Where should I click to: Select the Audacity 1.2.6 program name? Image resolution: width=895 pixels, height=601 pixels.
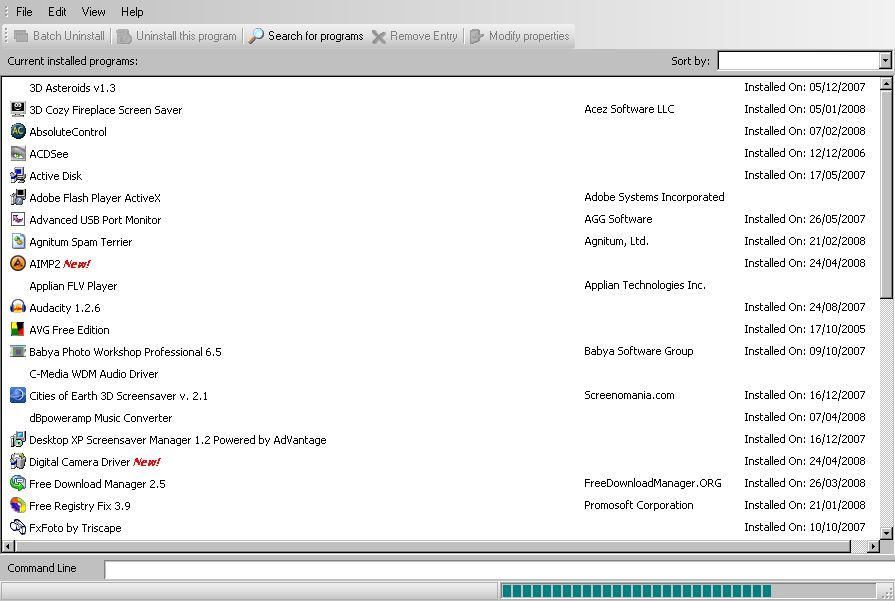click(64, 308)
